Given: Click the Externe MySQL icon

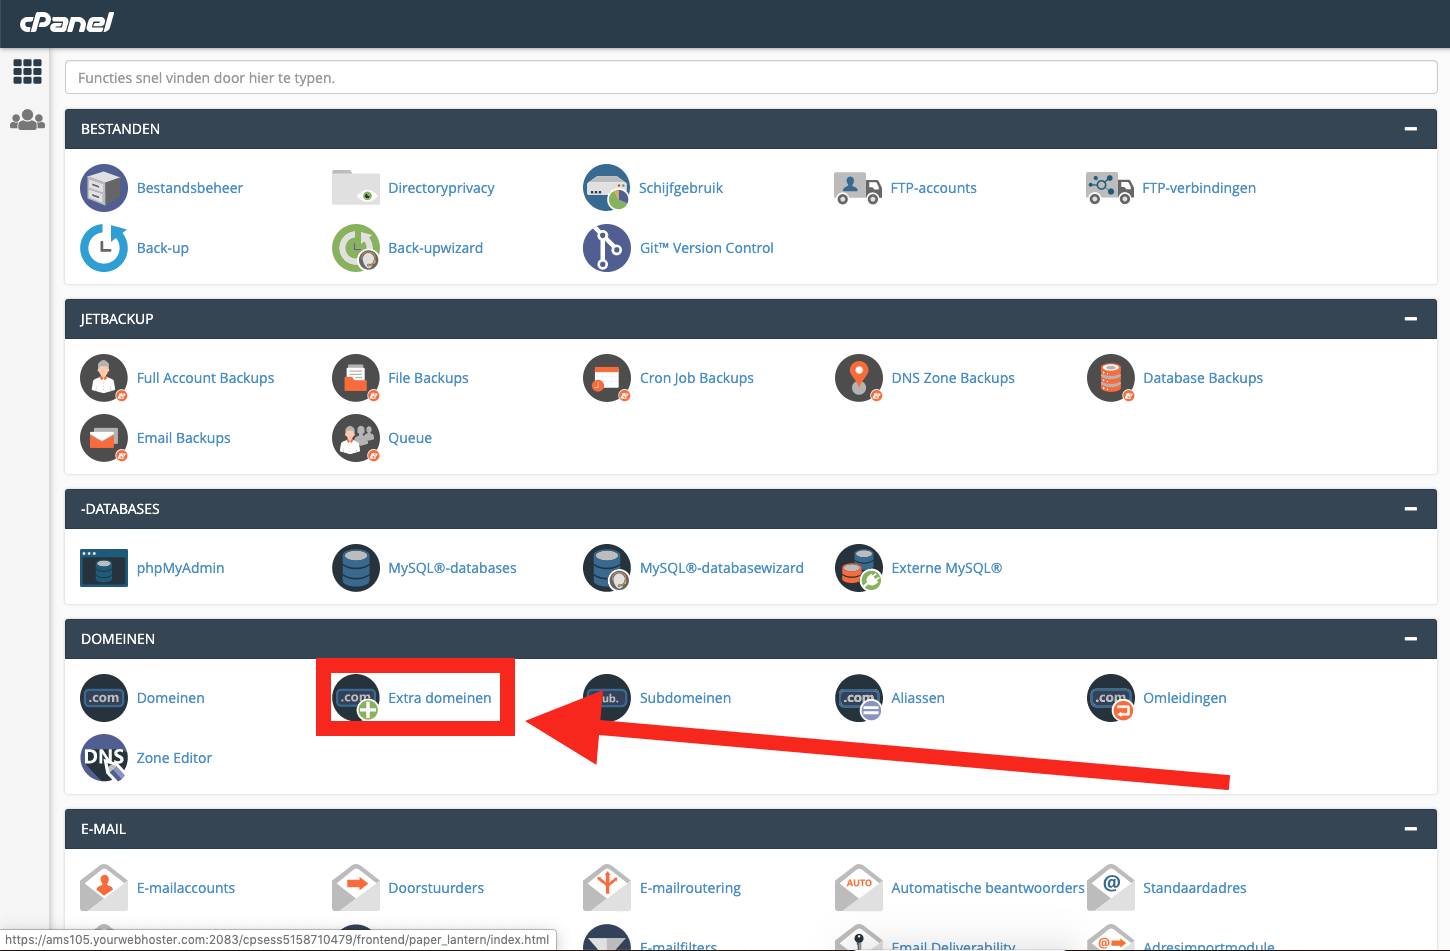Looking at the screenshot, I should [859, 568].
